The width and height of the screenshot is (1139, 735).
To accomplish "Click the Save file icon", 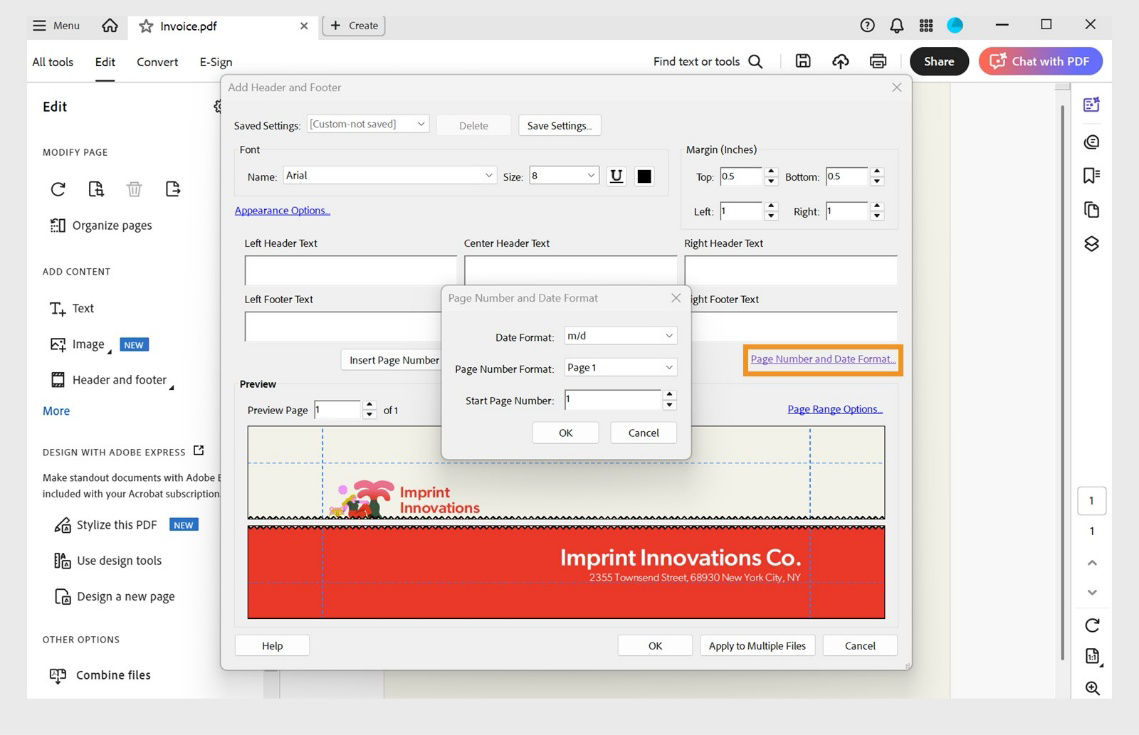I will (x=803, y=61).
